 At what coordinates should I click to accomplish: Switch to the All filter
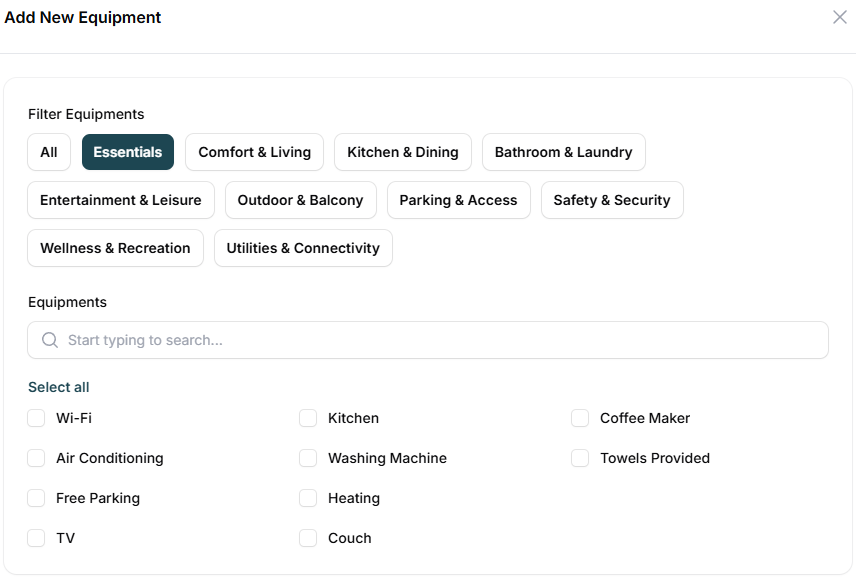tap(49, 152)
